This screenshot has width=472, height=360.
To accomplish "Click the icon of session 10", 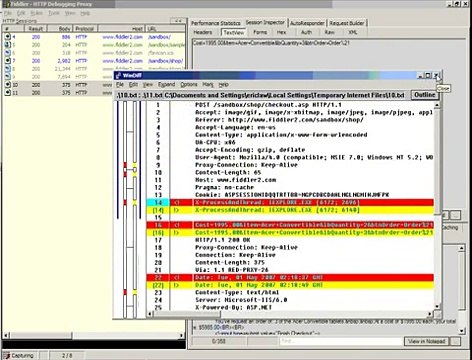I will tap(7, 85).
